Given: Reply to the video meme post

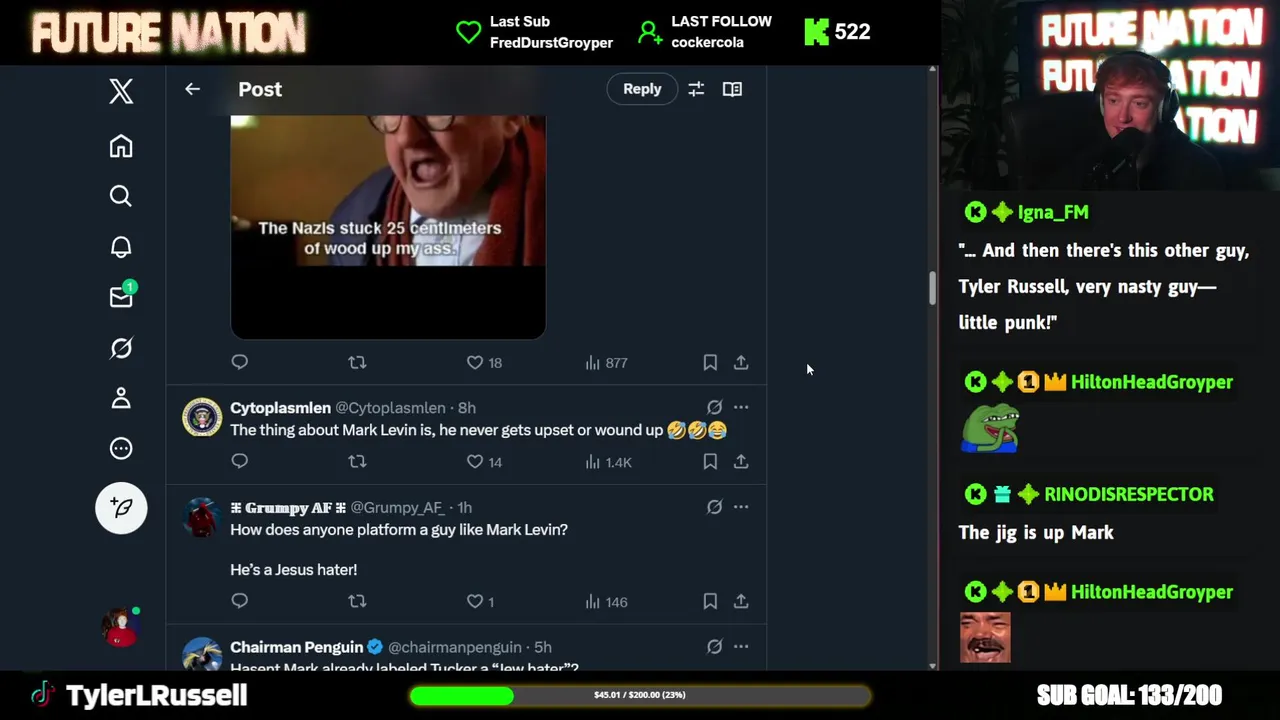Looking at the screenshot, I should click(x=240, y=362).
